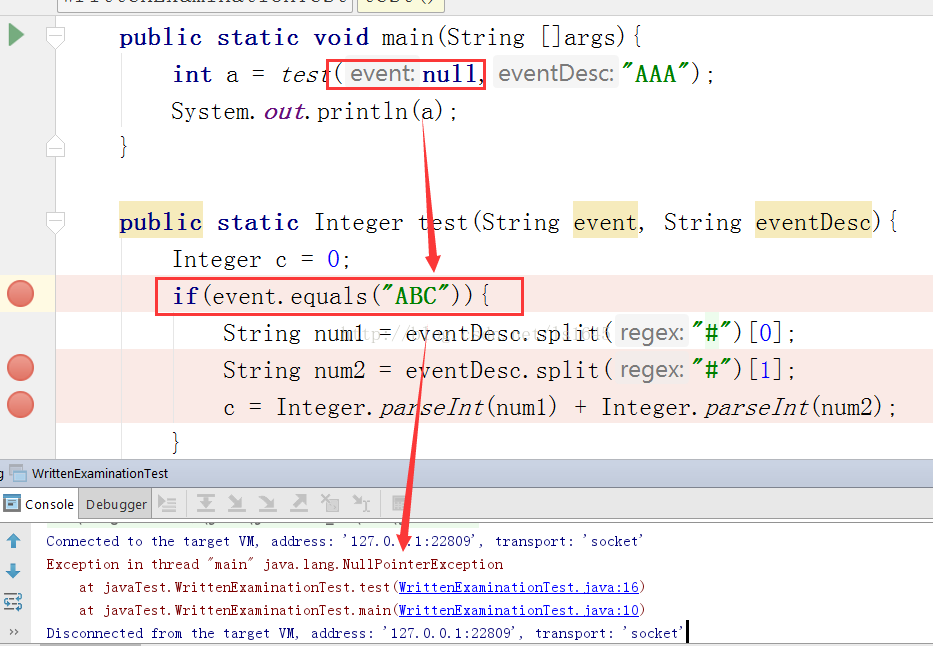Toggle soft-wrap icon in console sidebar
The width and height of the screenshot is (933, 646).
pos(13,602)
